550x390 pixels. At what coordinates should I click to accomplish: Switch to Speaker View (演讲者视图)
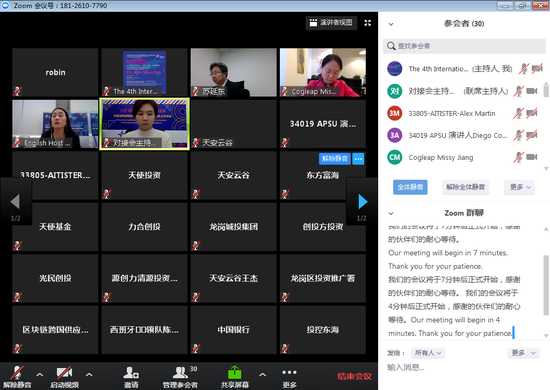331,23
